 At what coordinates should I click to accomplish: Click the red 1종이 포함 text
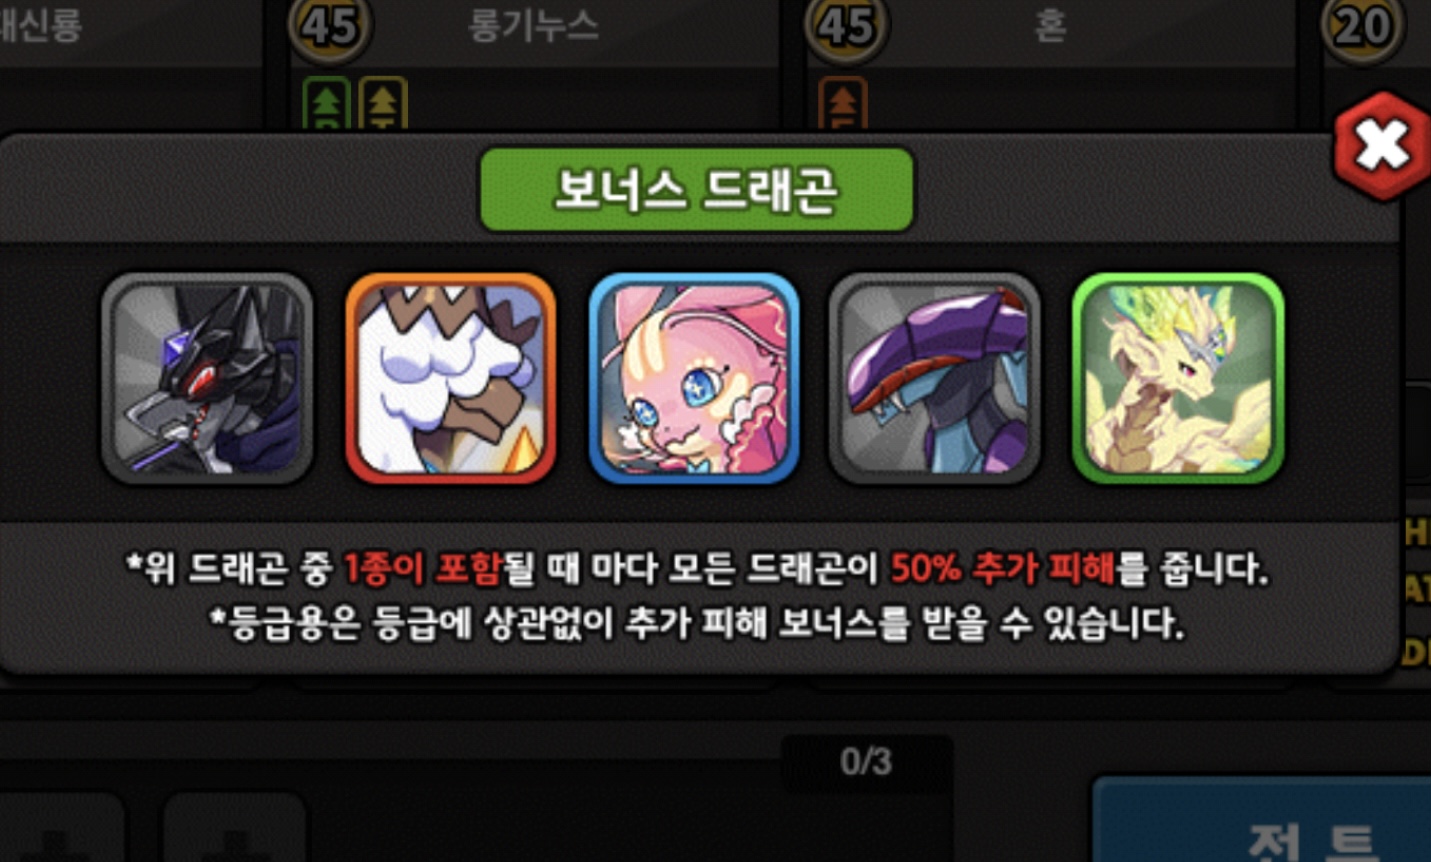point(422,569)
